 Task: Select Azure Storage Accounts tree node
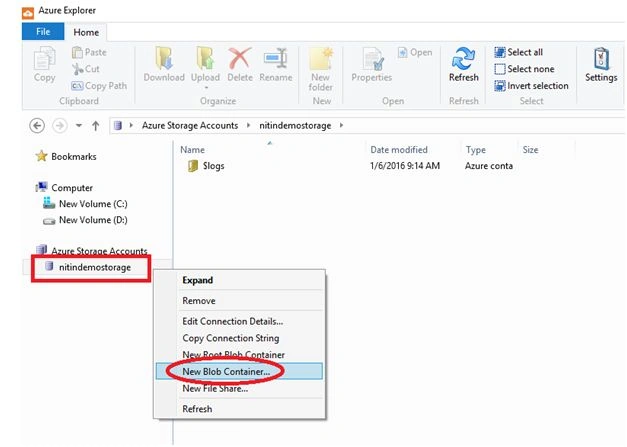92,251
